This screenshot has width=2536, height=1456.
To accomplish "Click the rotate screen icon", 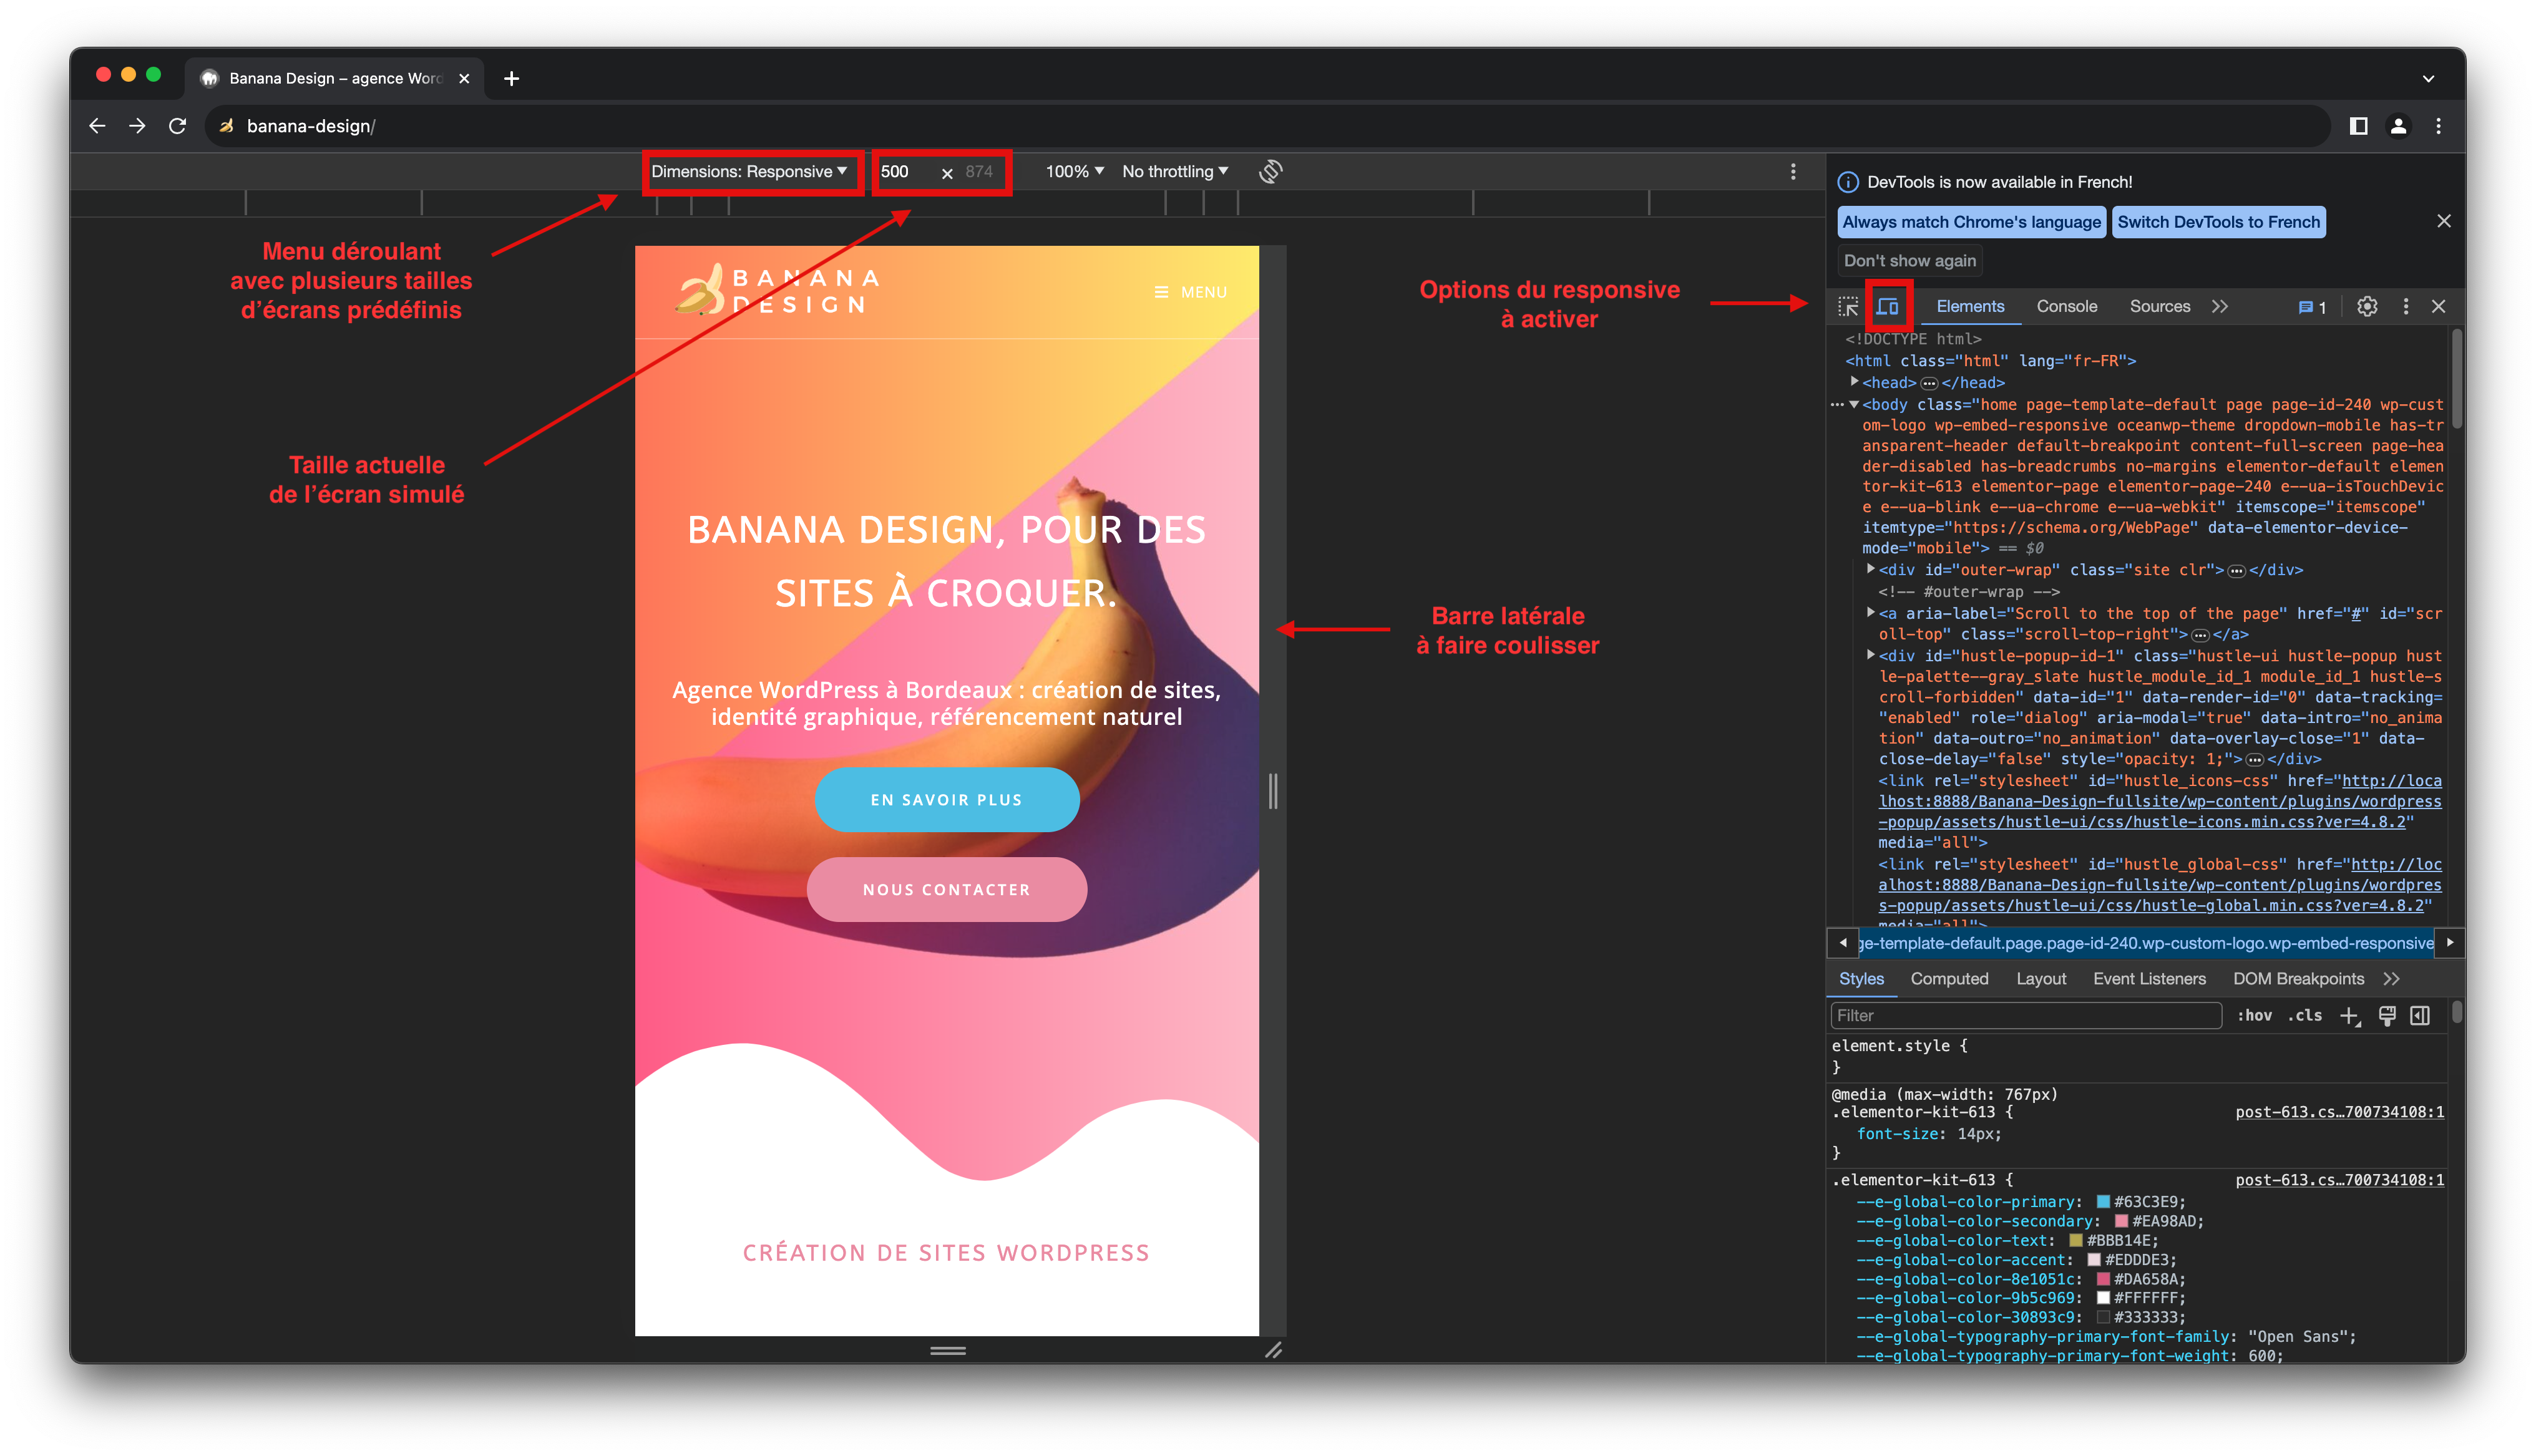I will click(x=1271, y=172).
